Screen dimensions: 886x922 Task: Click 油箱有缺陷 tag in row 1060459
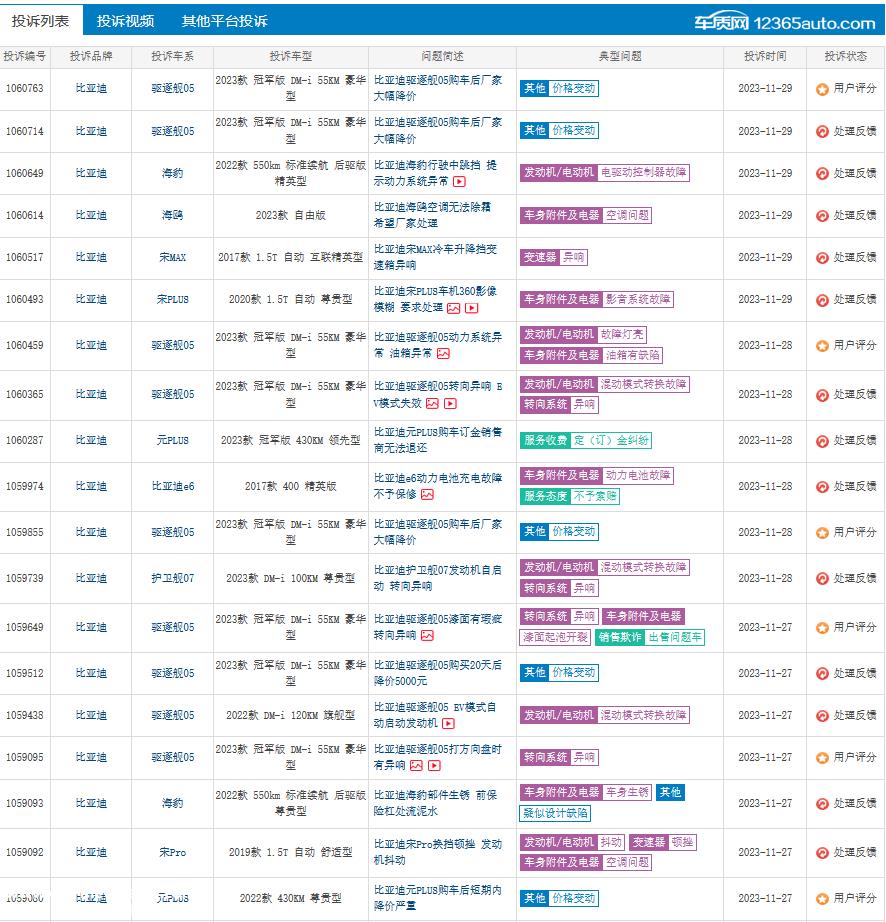[x=633, y=355]
